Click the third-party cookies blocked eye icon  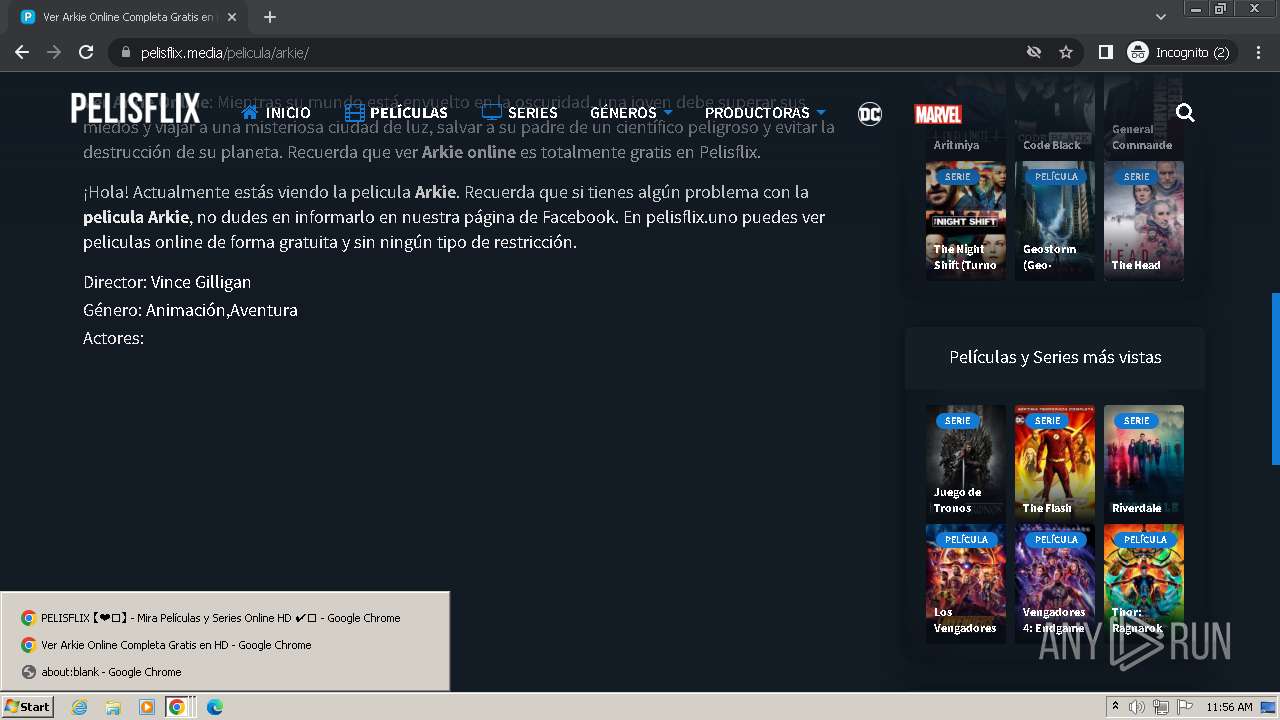[x=1034, y=52]
